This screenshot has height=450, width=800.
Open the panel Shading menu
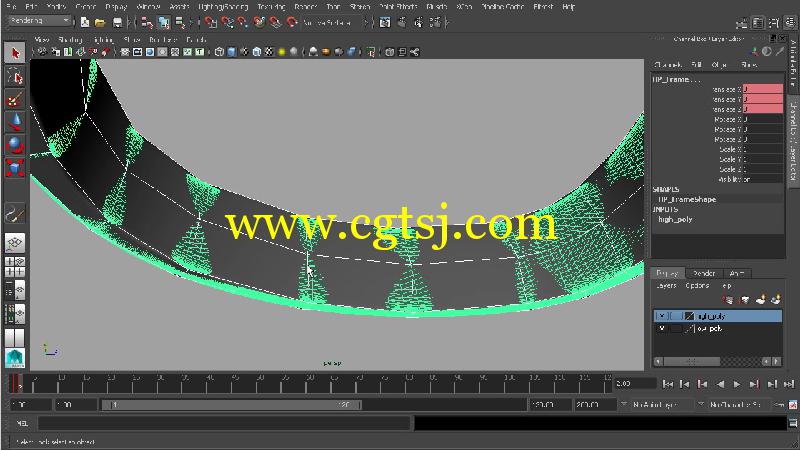tap(70, 39)
